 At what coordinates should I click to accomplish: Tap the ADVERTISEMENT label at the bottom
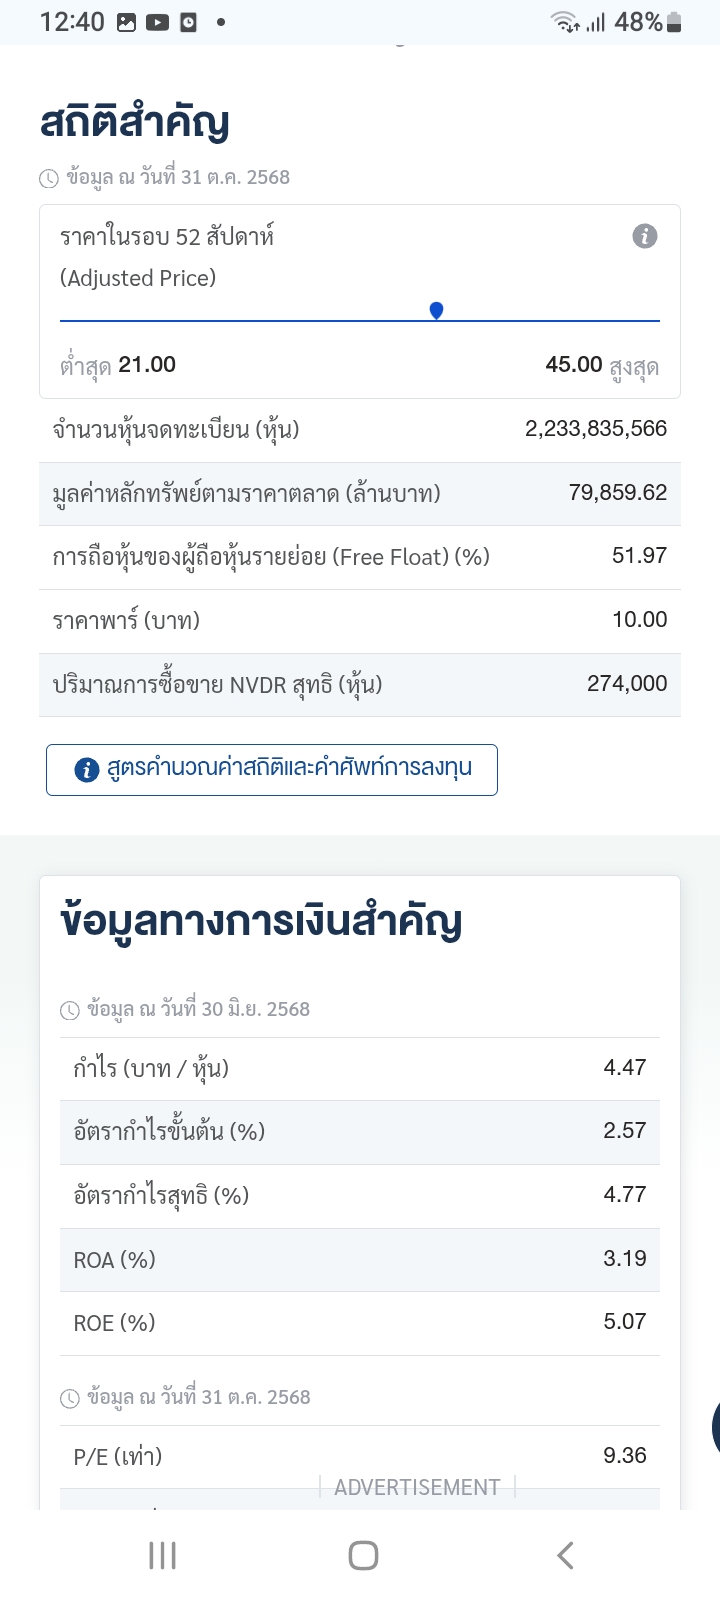coord(417,1487)
